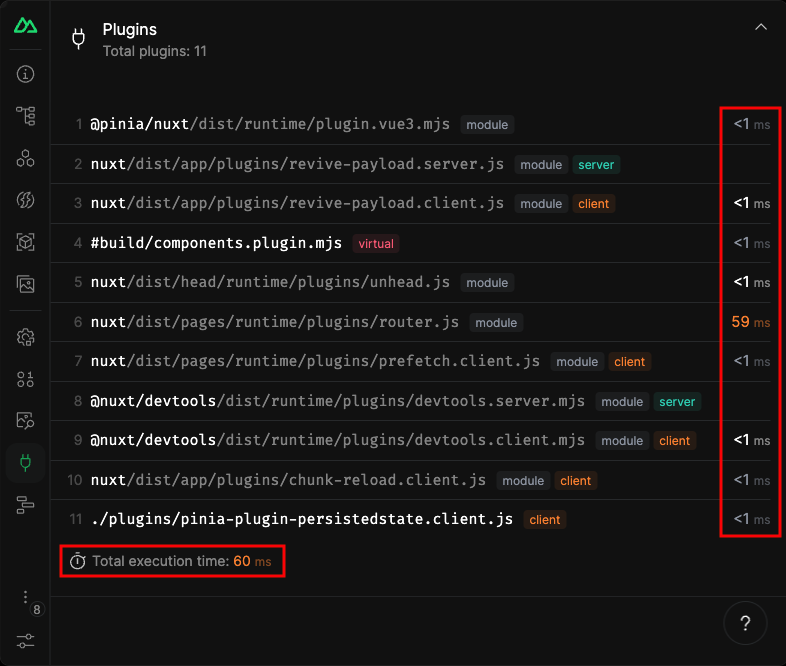Open the Payload data tab icon

26,379
